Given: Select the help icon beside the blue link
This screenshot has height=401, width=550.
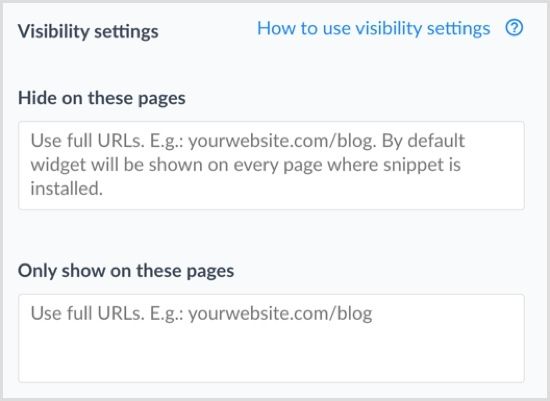Looking at the screenshot, I should click(514, 28).
